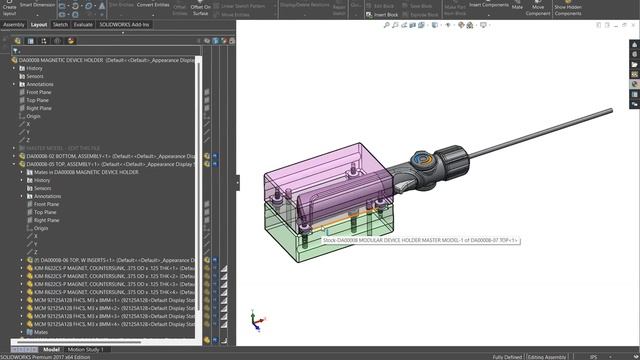Click Convert Entities in the ribbon
The image size is (640, 360).
[153, 5]
